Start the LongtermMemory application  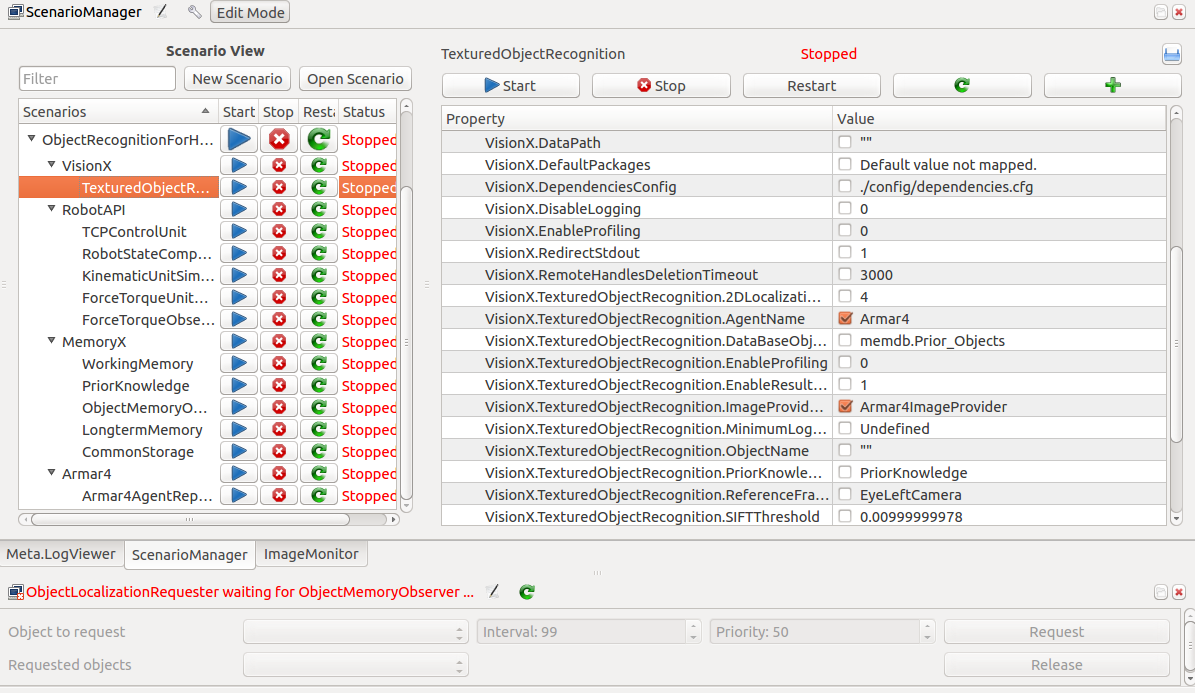pyautogui.click(x=239, y=430)
